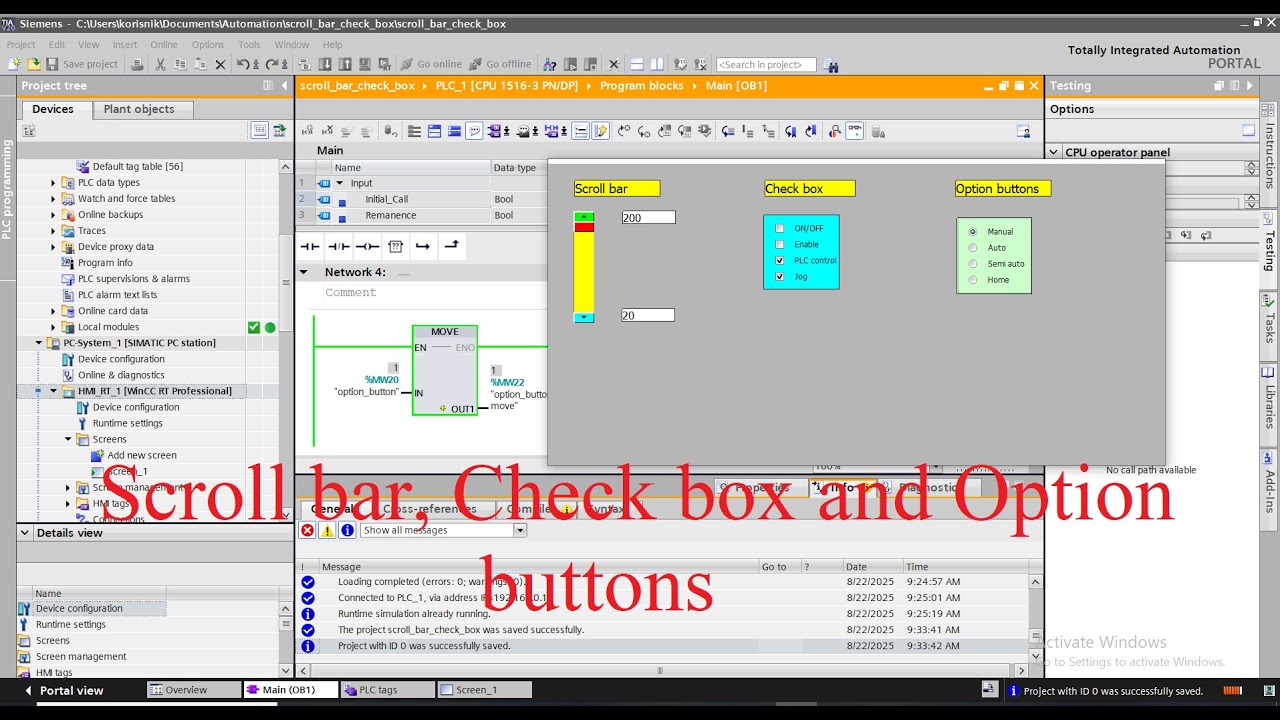Expand Watch and force tables node

click(53, 199)
